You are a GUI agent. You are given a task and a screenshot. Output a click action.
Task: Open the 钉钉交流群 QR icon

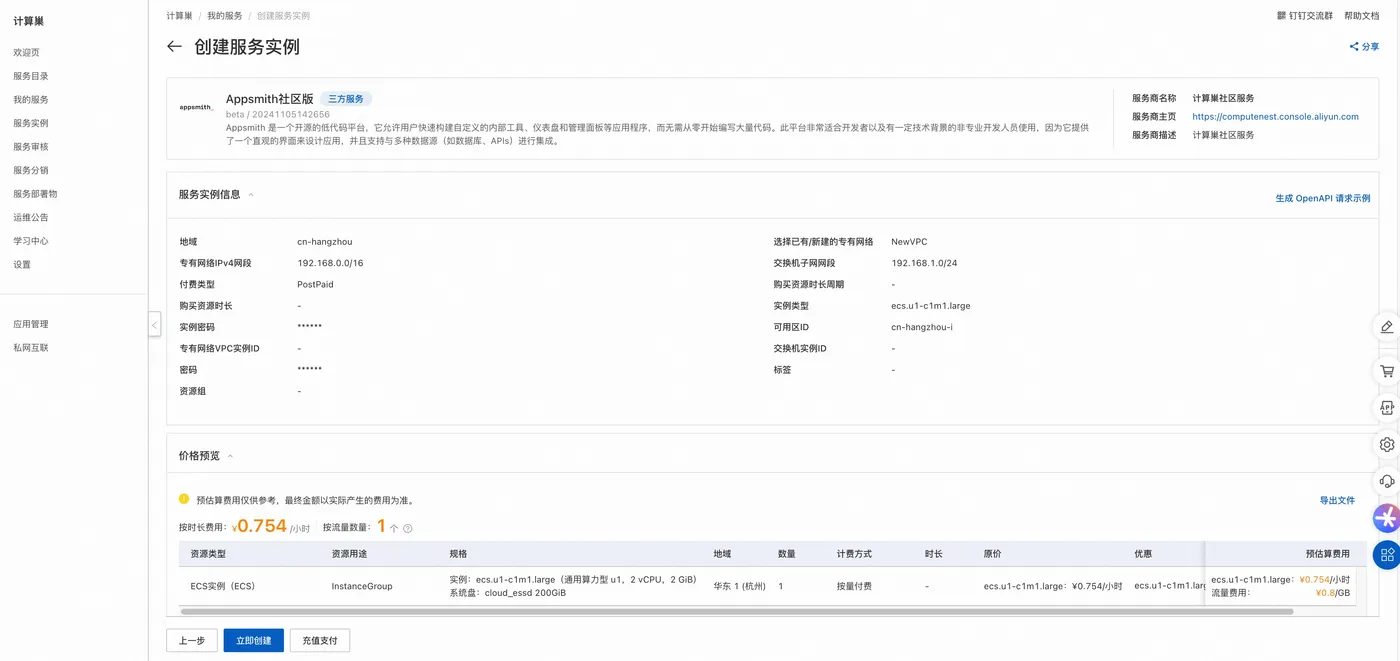[1283, 16]
